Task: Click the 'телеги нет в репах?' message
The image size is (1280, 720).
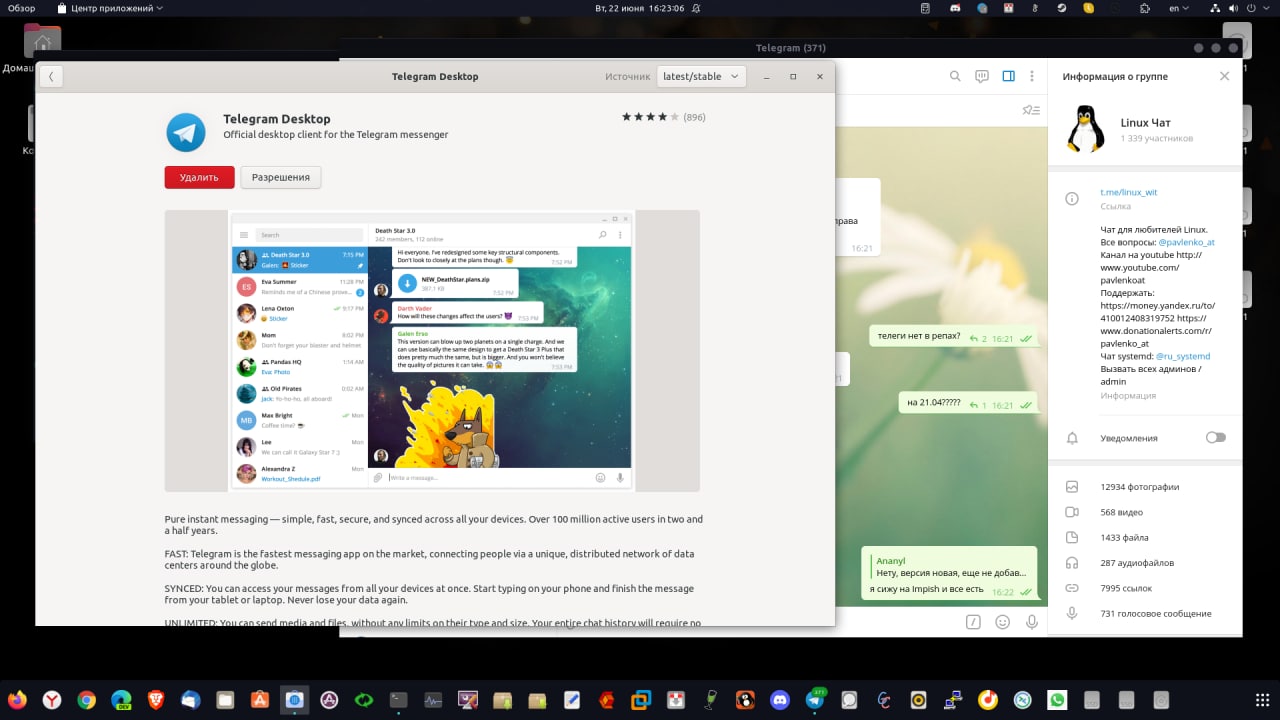Action: pos(953,337)
